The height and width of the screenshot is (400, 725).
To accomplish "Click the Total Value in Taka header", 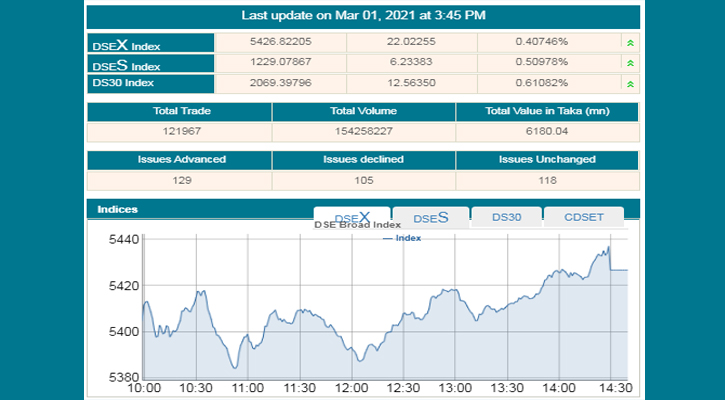I will [547, 111].
